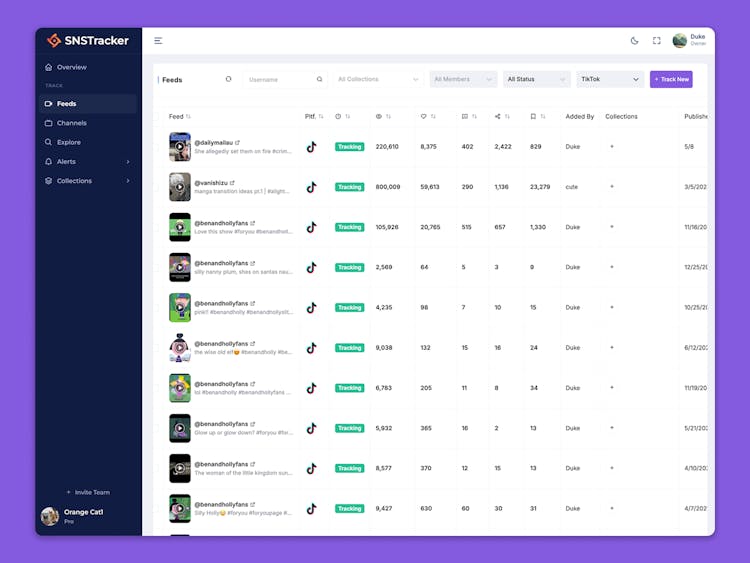Viewport: 750px width, 563px height.
Task: Open the All Collections dropdown filter
Action: pos(378,79)
